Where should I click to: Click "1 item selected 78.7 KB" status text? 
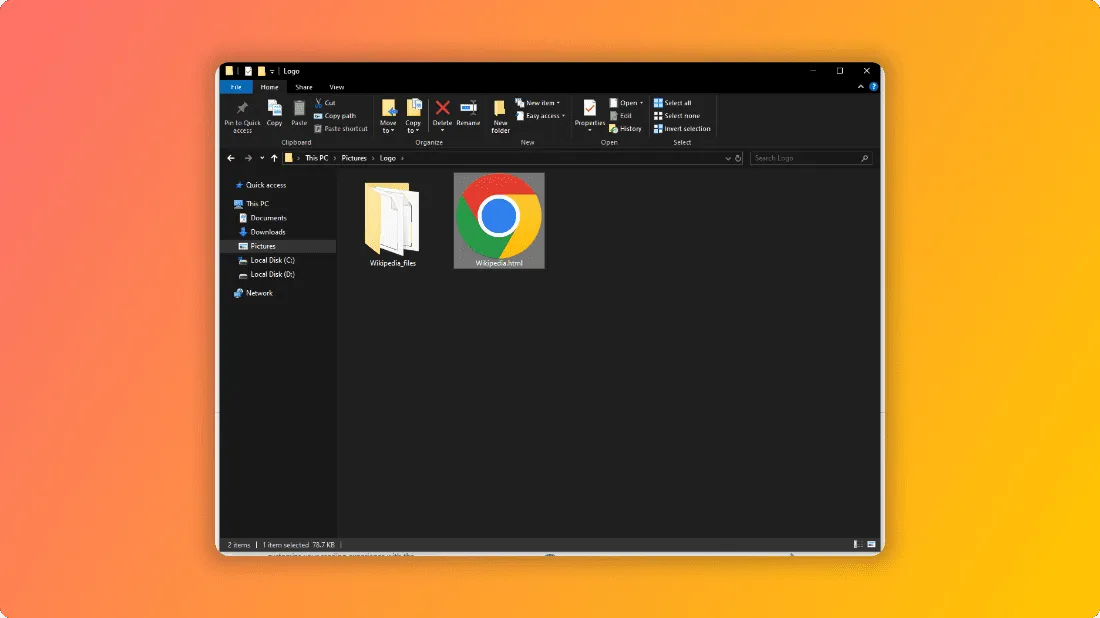click(x=299, y=545)
